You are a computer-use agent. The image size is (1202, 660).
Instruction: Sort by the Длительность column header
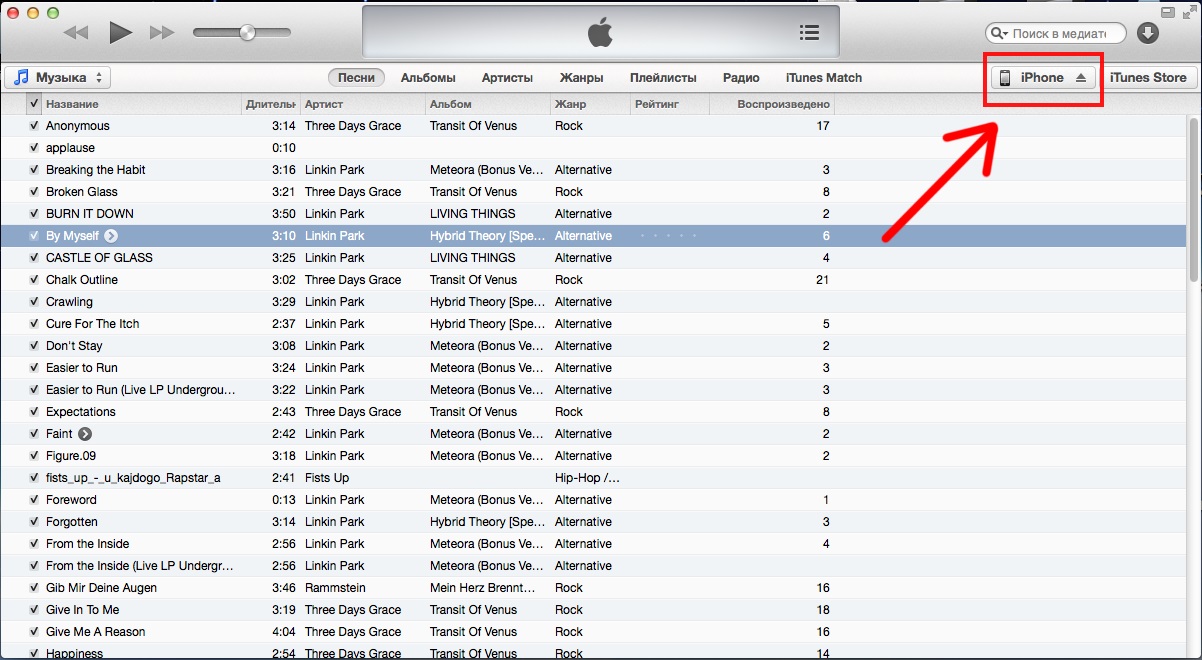point(271,104)
